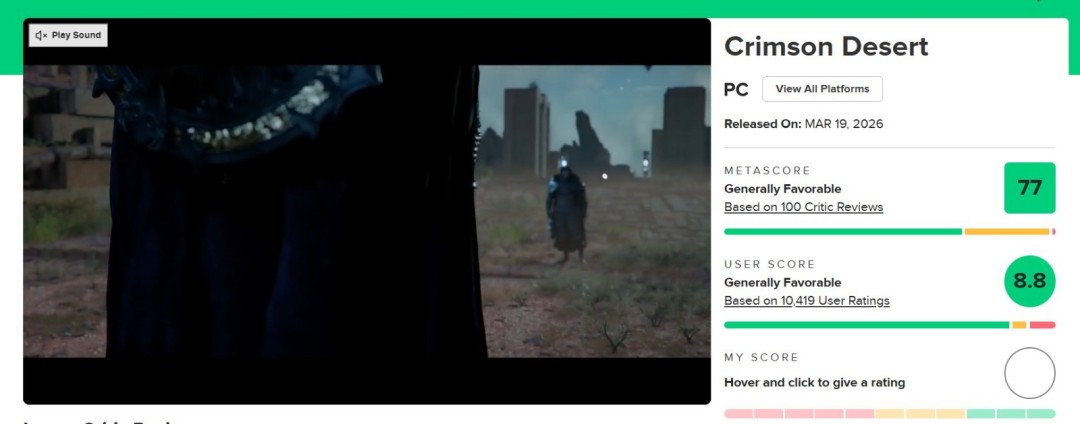
Task: Open the Based on 10,419 User Ratings link
Action: [x=807, y=301]
